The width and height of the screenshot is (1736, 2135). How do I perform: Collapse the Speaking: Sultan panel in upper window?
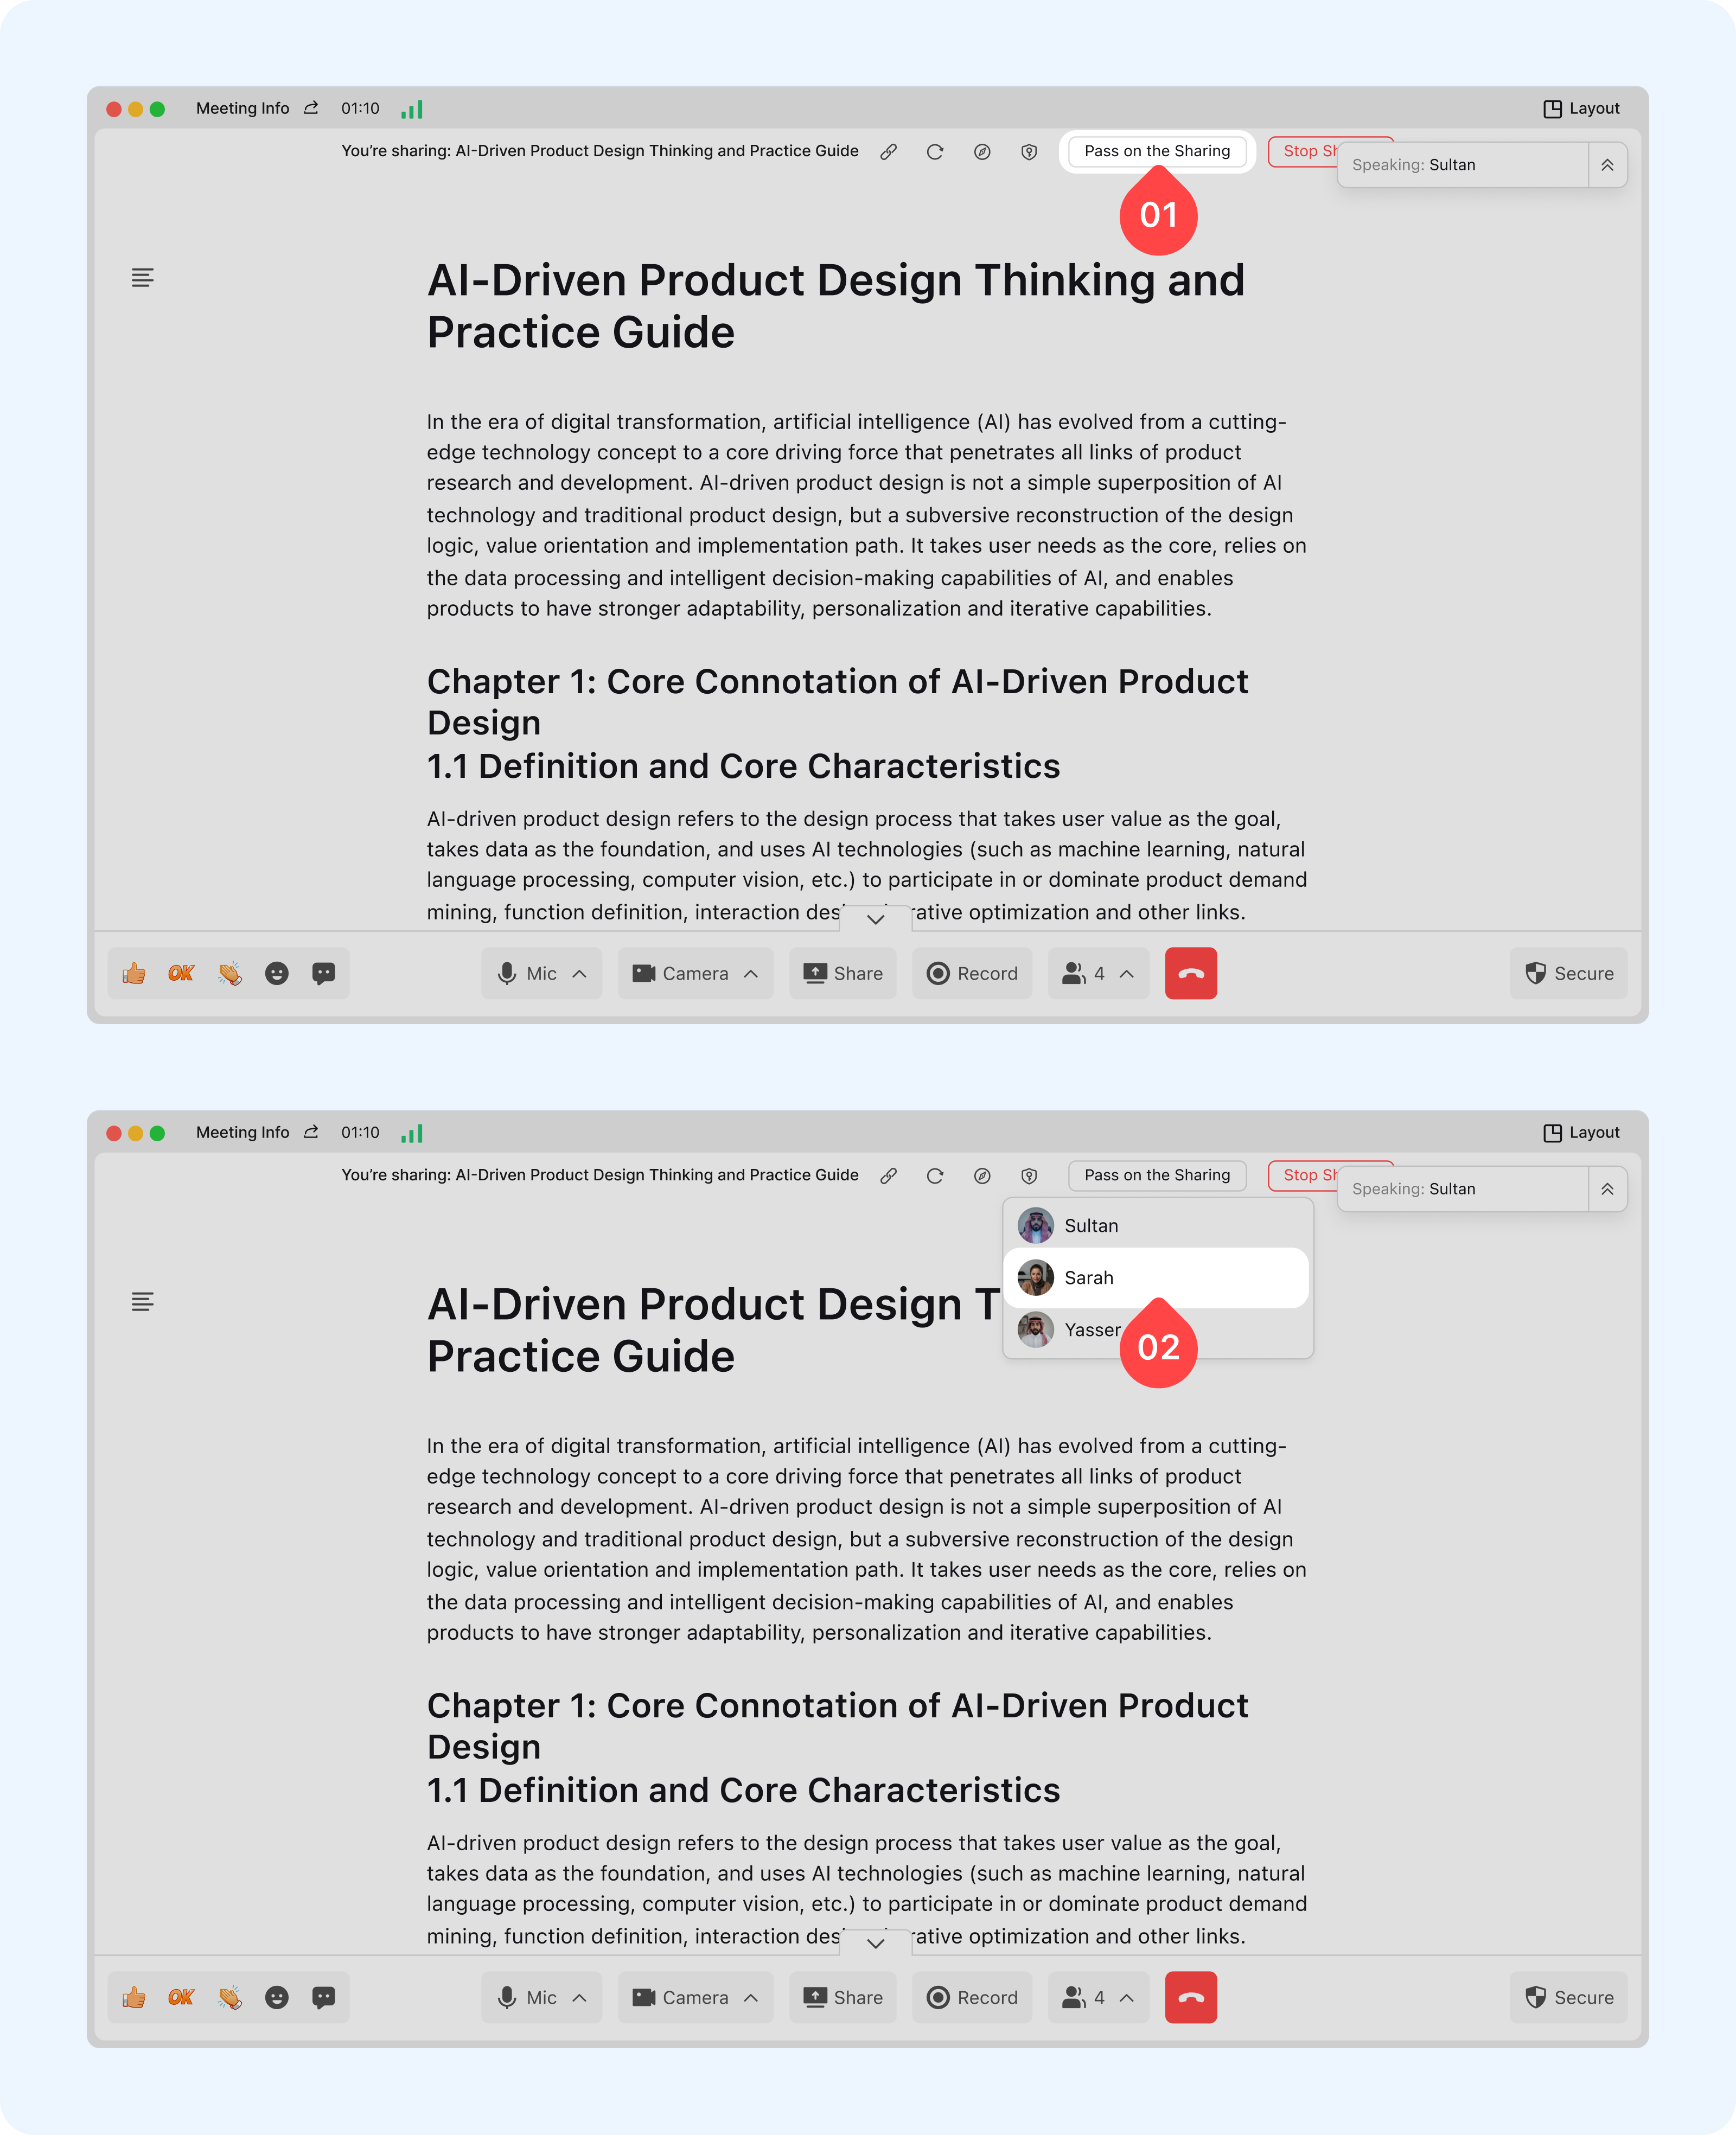[1607, 165]
